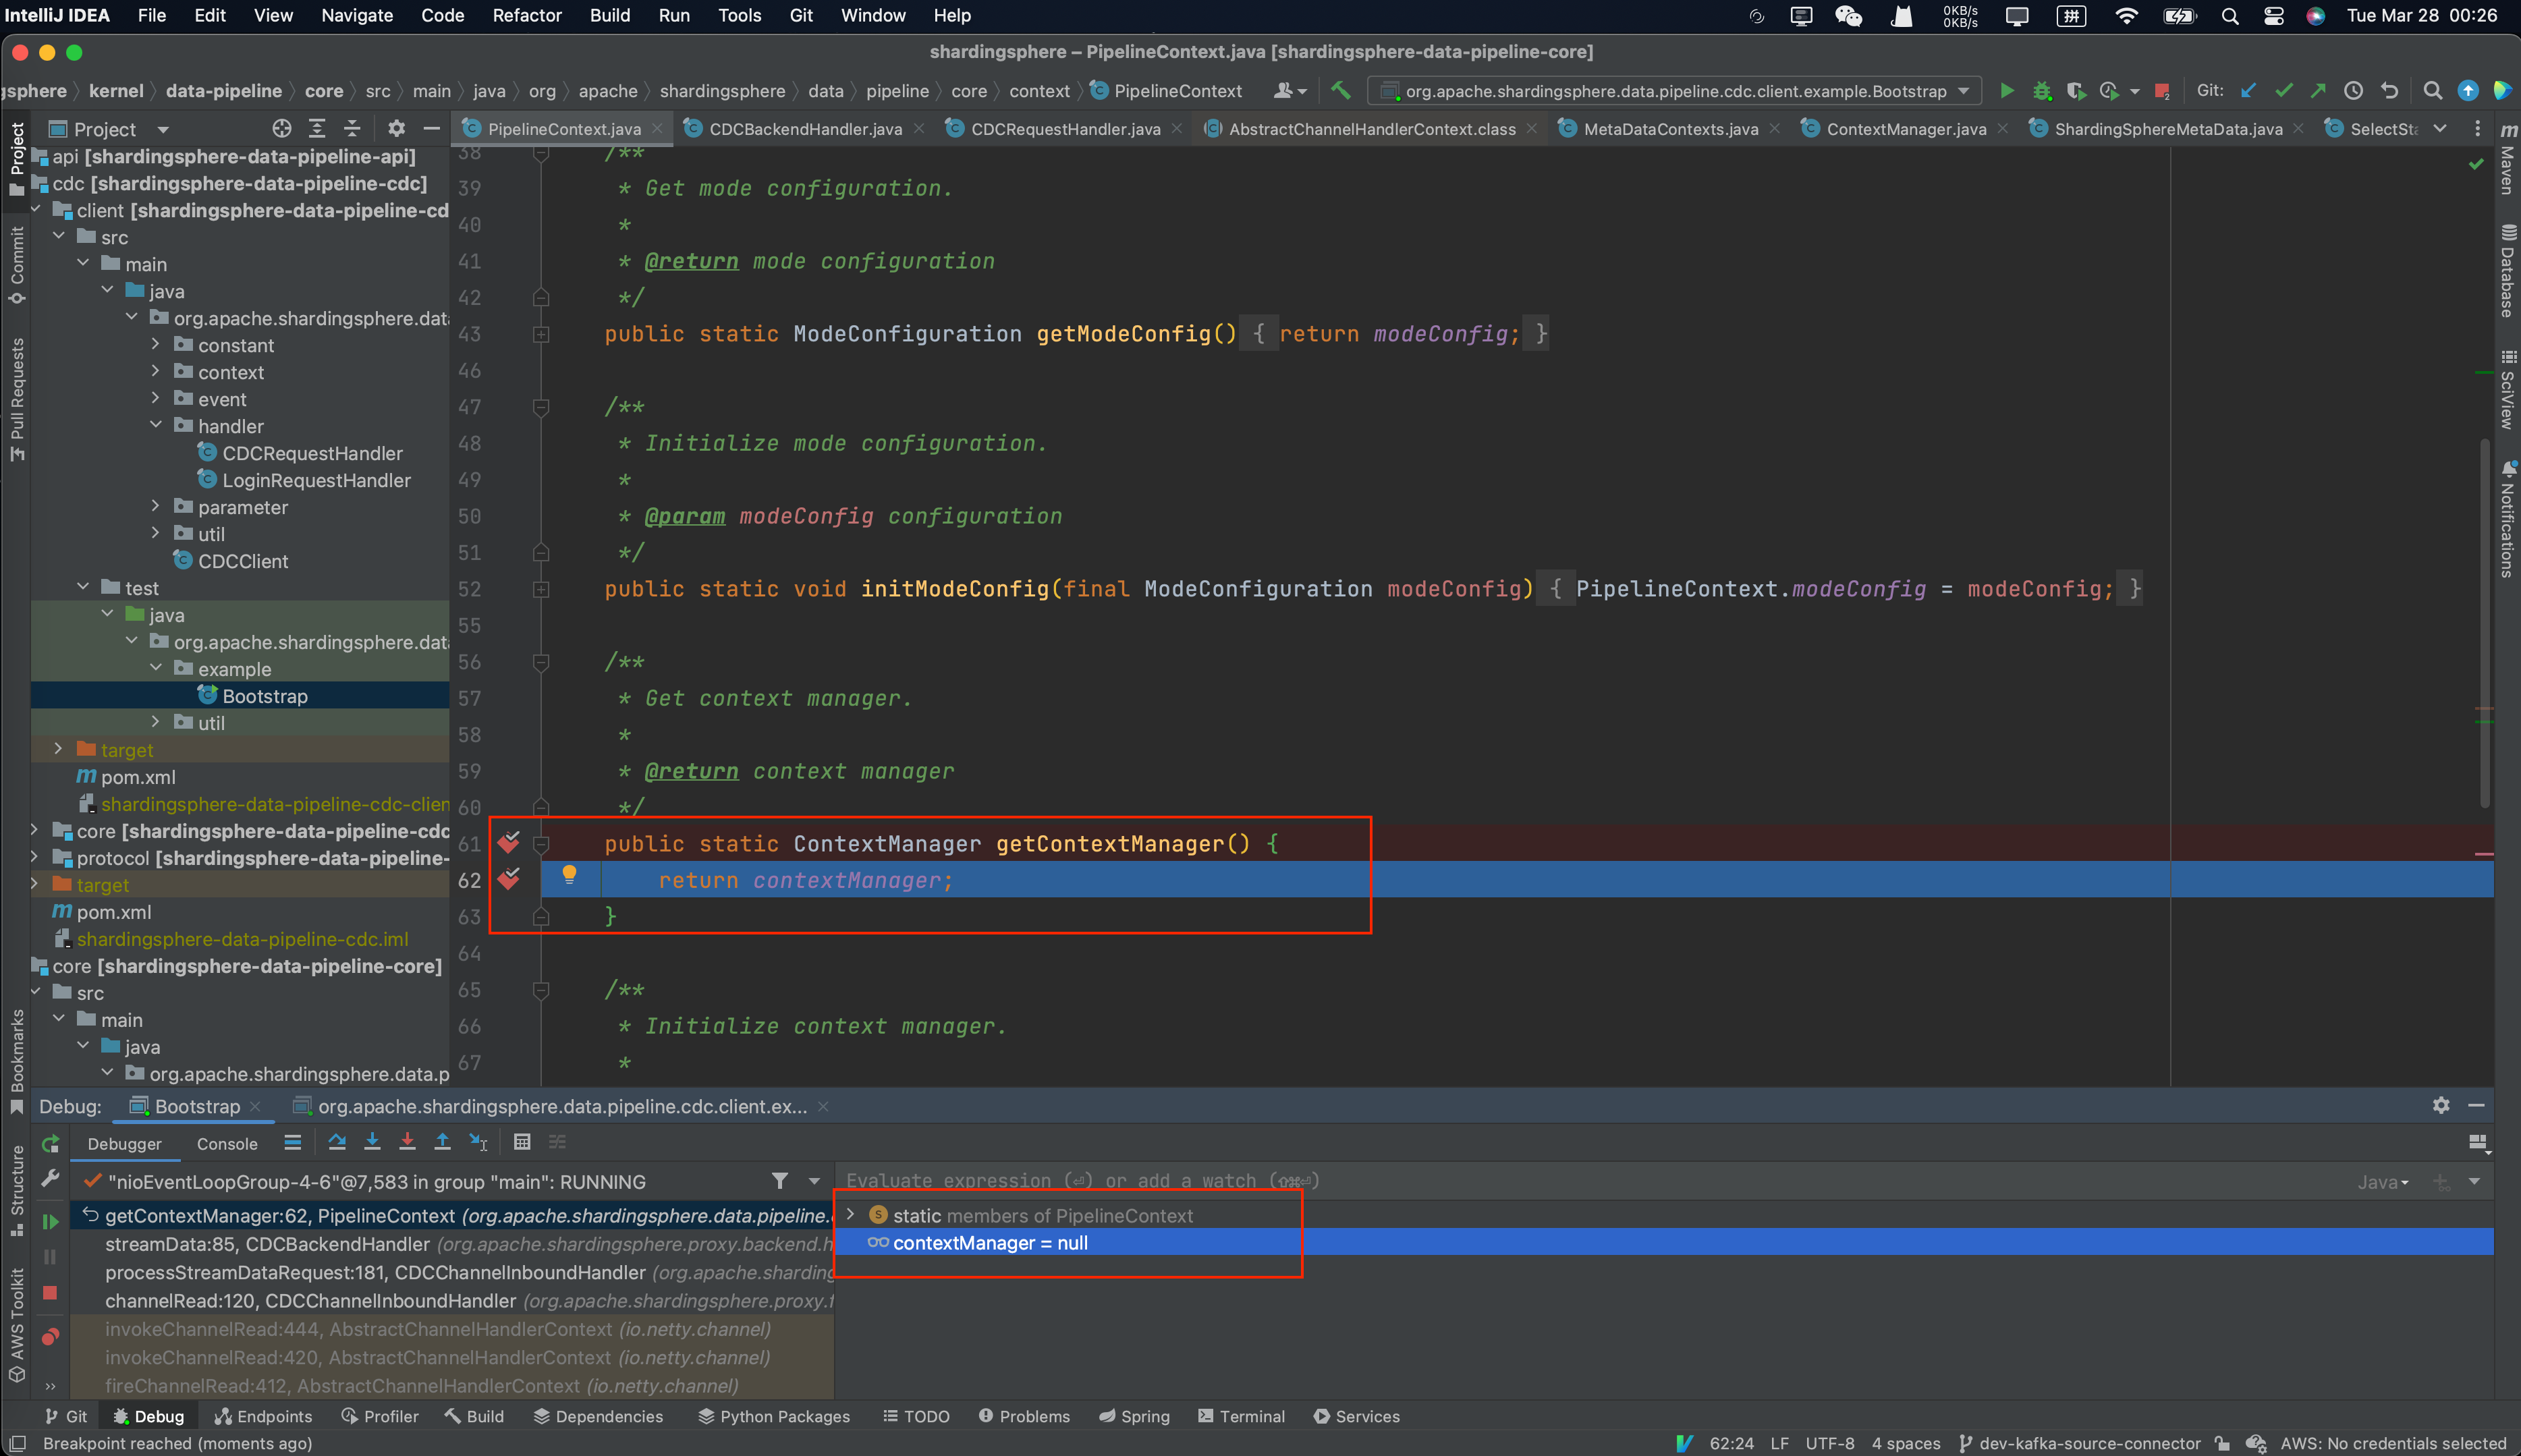Image resolution: width=2521 pixels, height=1456 pixels.
Task: Select opened file target icon in Project panel
Action: point(282,129)
